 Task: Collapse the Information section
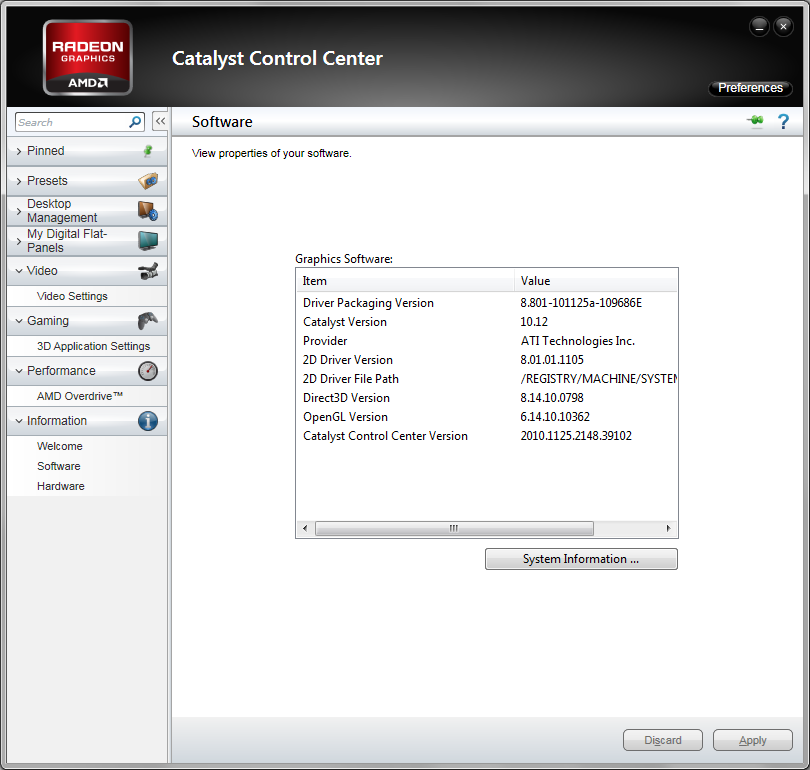tap(19, 421)
